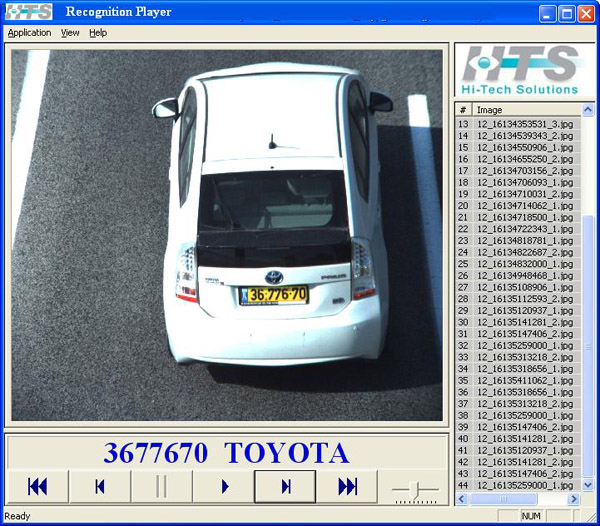The image size is (600, 526).
Task: Select row 20 12_16134714062_1.jpg
Action: [x=518, y=206]
